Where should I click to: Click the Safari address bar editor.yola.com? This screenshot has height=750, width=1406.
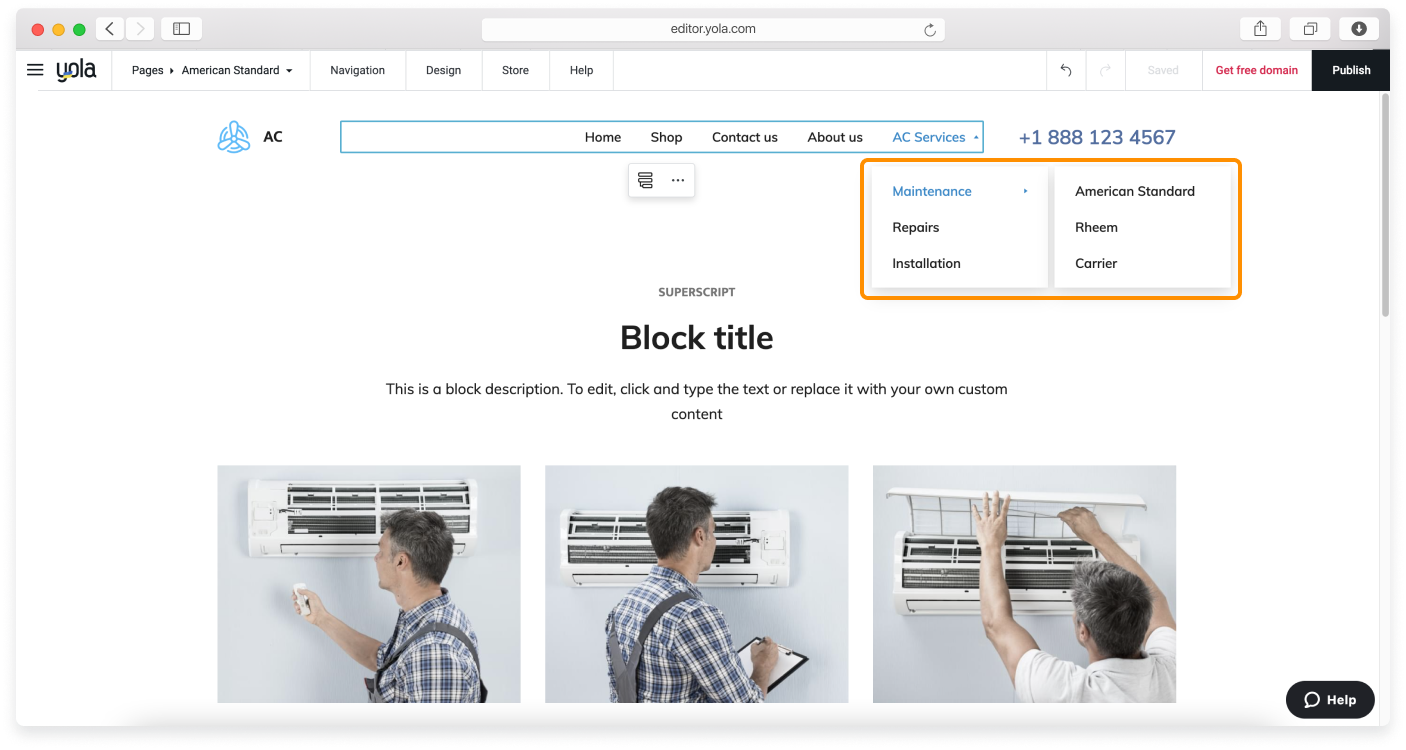pos(713,29)
